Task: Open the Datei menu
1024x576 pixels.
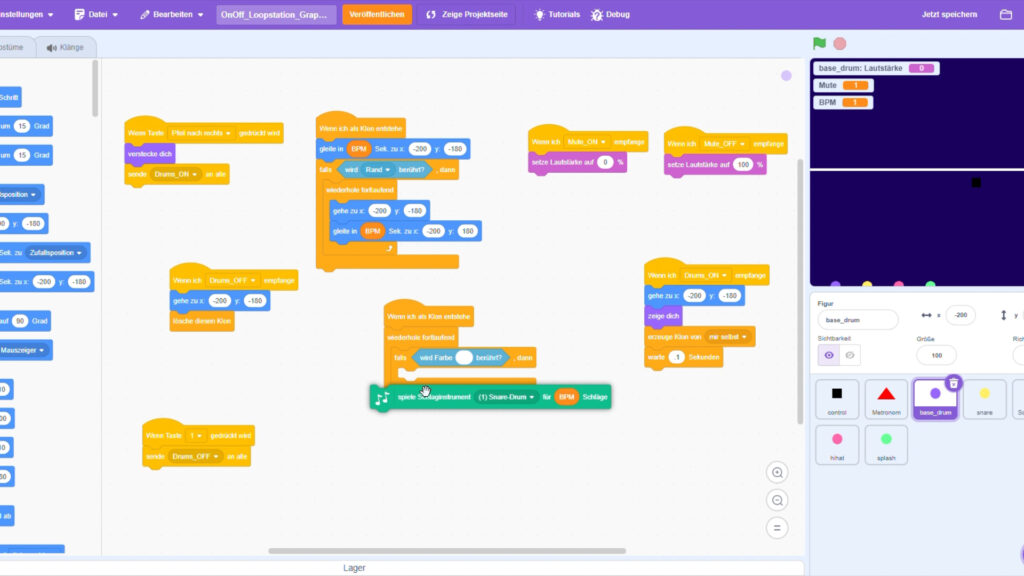Action: [x=96, y=15]
